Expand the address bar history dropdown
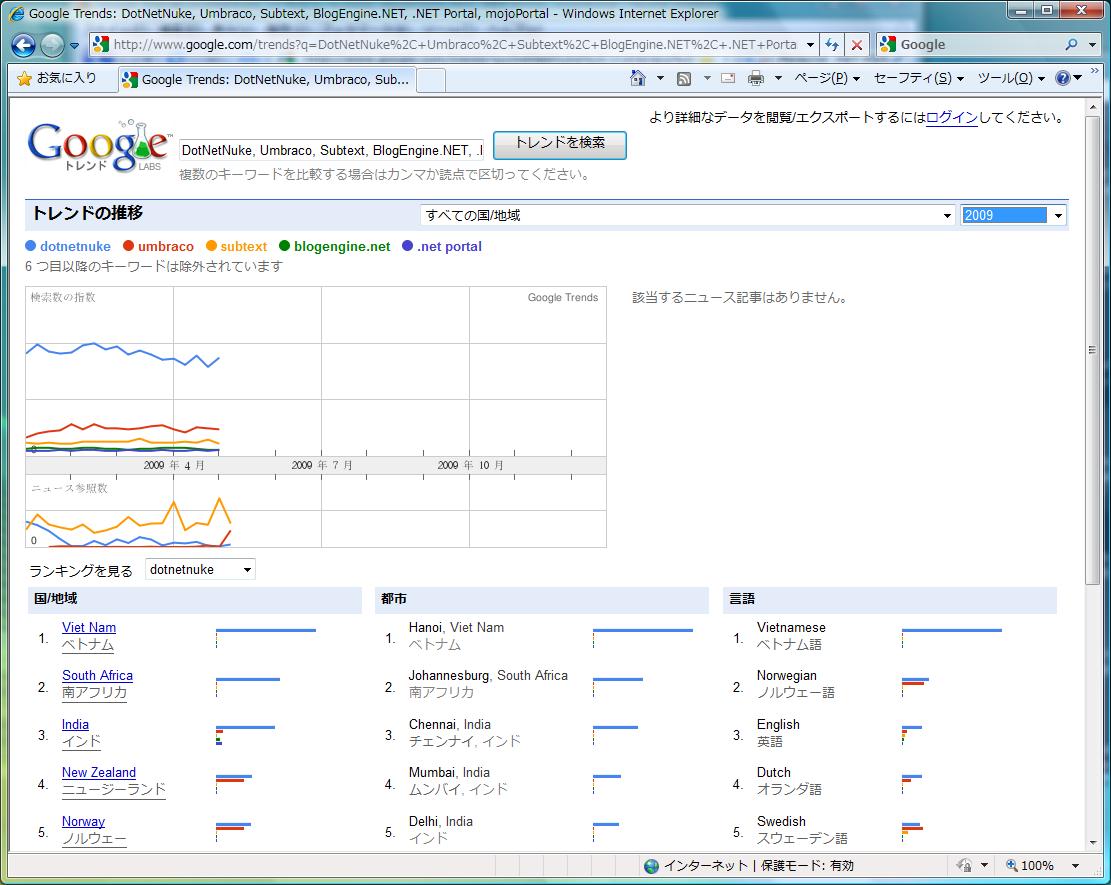The image size is (1111, 885). 810,45
